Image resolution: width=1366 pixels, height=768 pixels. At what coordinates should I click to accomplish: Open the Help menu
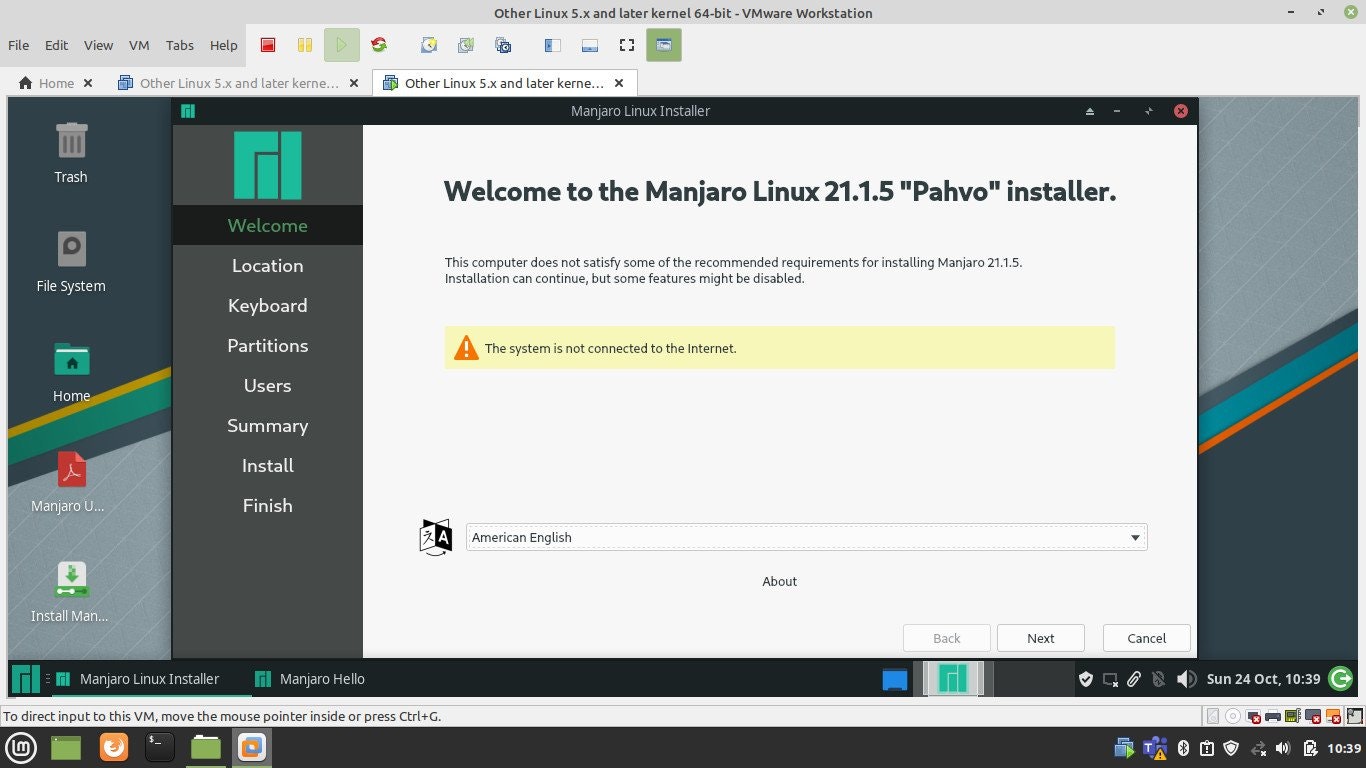(224, 45)
